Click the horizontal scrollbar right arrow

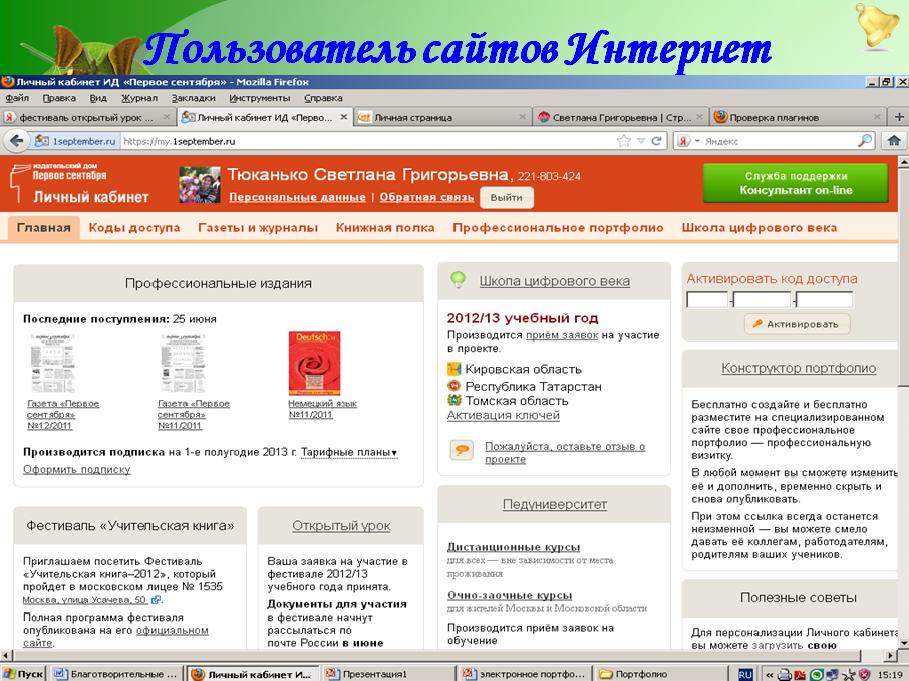pos(892,655)
